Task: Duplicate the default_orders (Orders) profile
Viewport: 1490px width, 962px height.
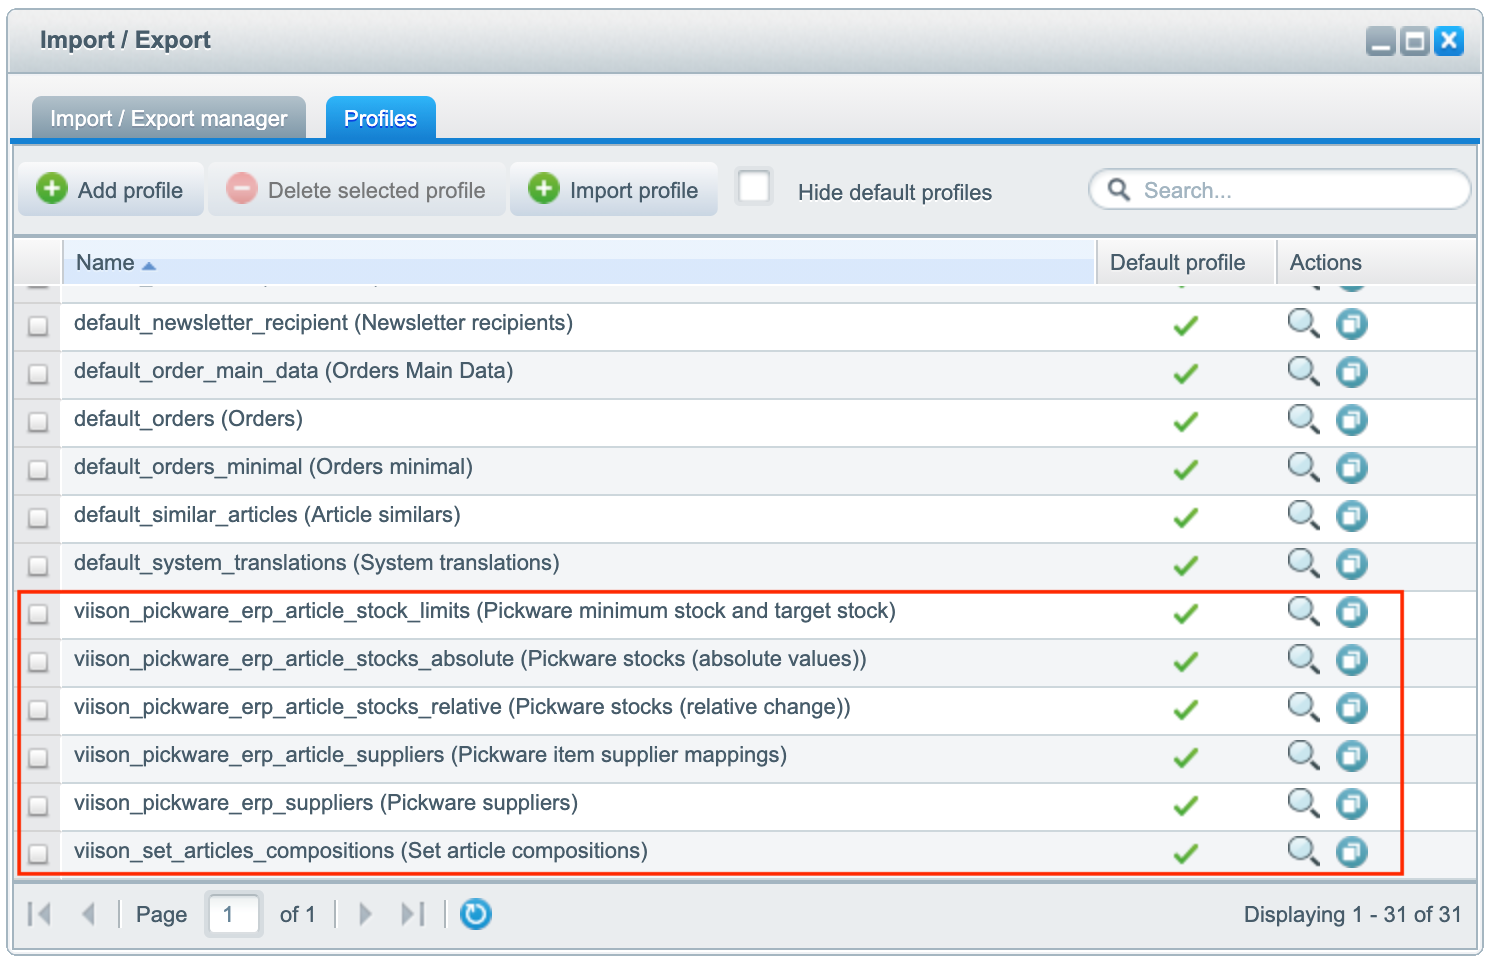Action: (x=1352, y=420)
